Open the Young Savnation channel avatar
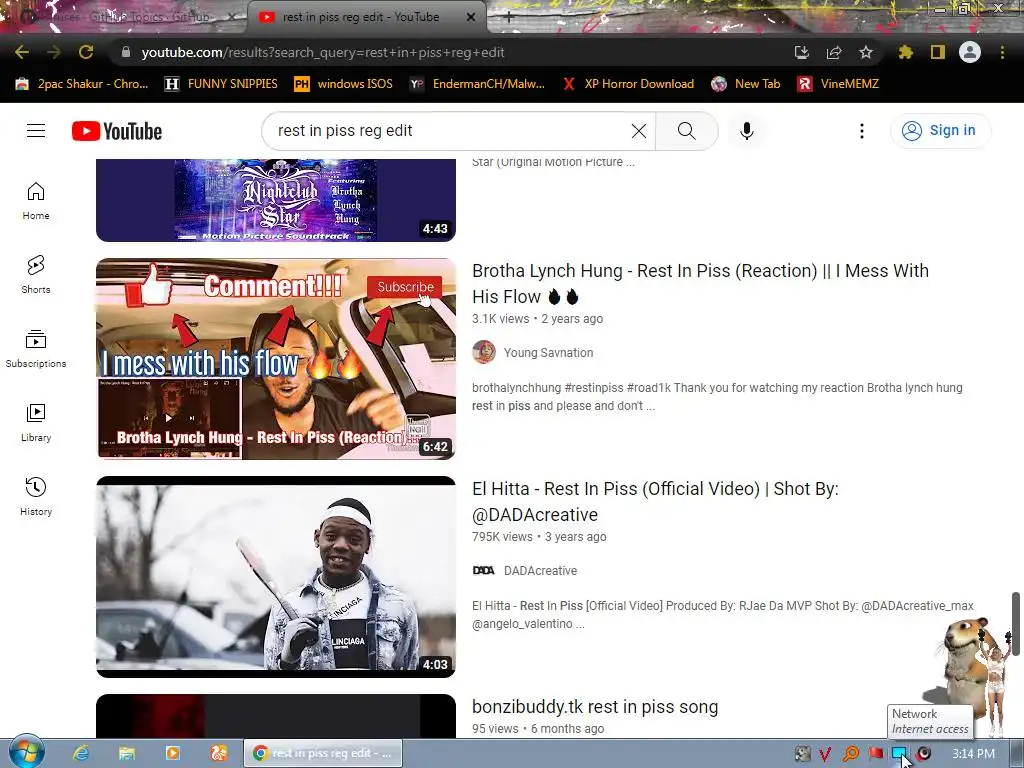1024x768 pixels. (x=484, y=352)
